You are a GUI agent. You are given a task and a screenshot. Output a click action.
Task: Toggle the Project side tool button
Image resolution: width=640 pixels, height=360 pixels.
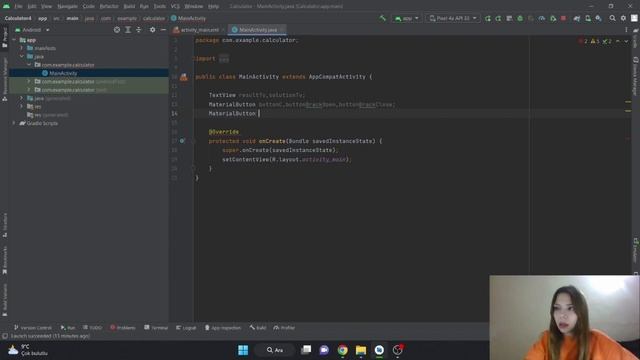coord(4,38)
